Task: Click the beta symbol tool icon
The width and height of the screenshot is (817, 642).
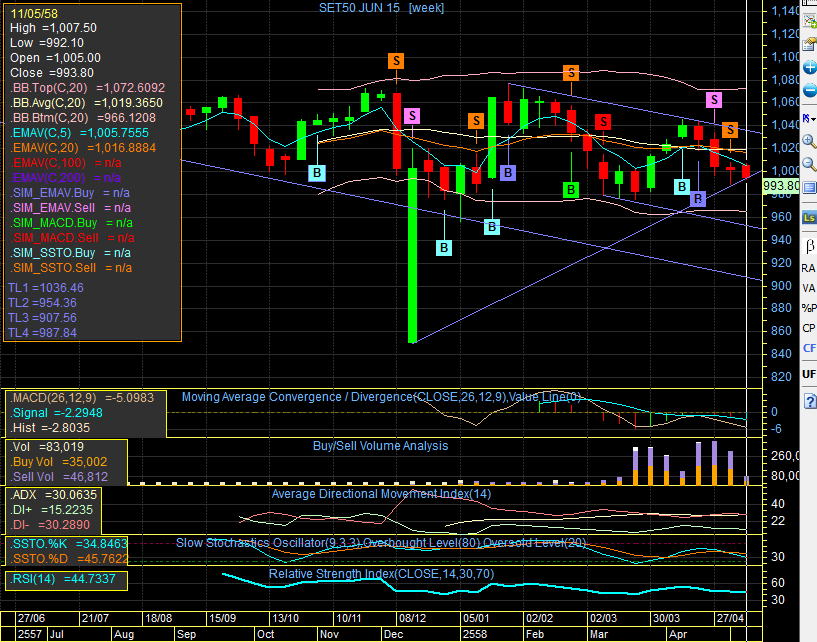Action: click(x=809, y=245)
